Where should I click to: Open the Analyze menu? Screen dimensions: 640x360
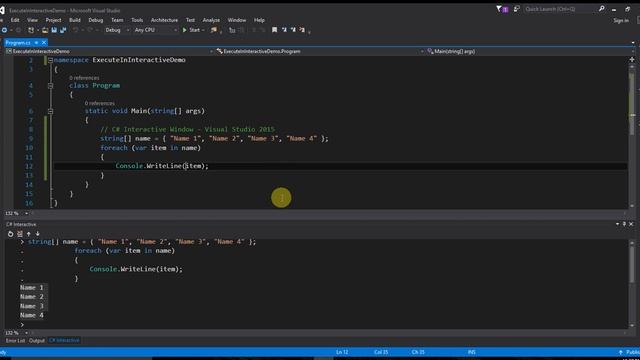coord(211,20)
